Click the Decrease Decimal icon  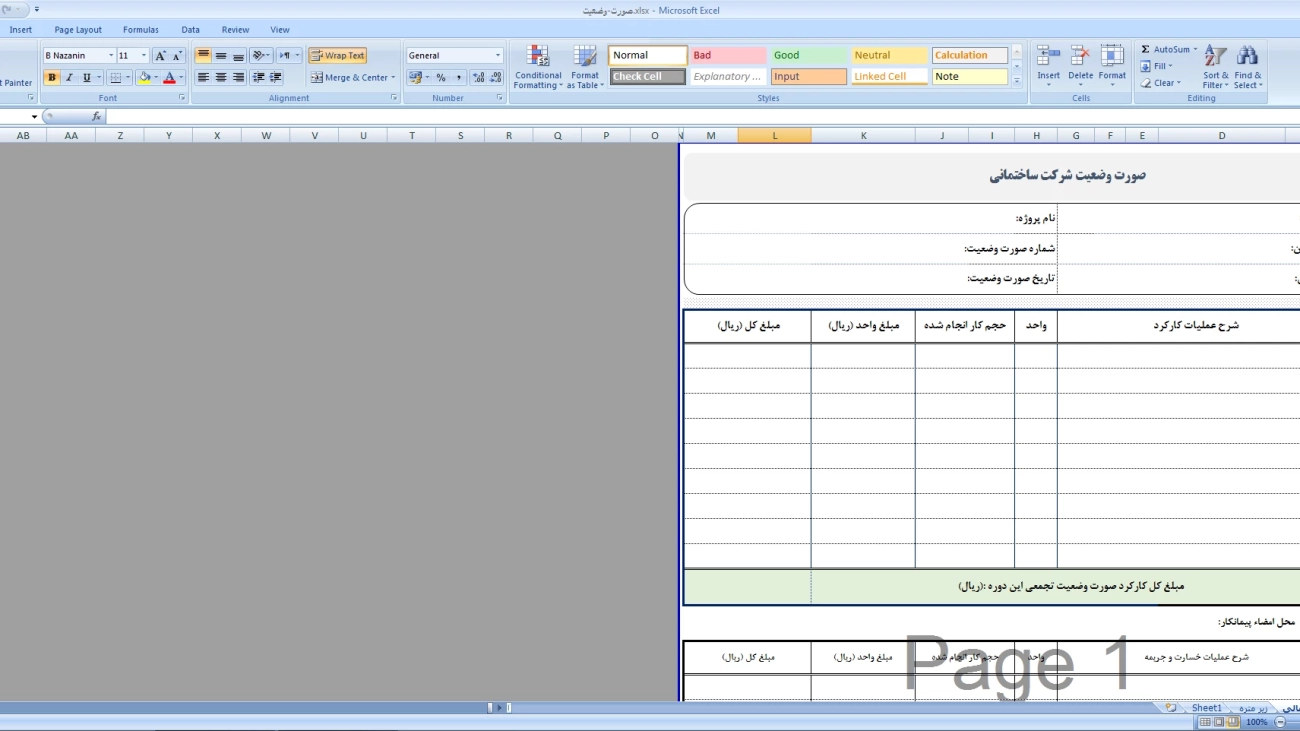(495, 77)
